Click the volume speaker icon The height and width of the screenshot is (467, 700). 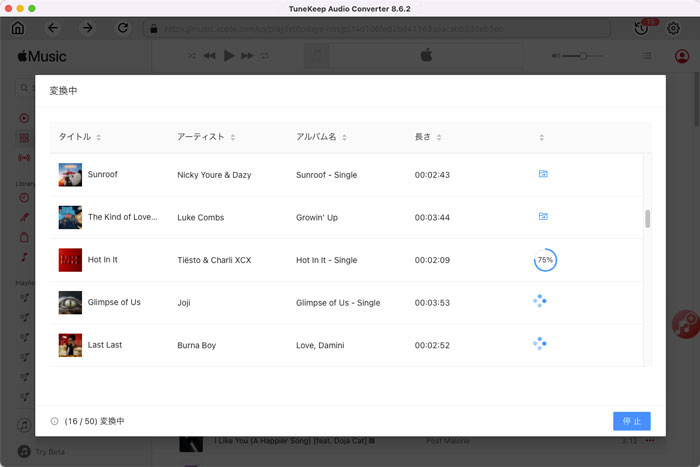click(555, 56)
